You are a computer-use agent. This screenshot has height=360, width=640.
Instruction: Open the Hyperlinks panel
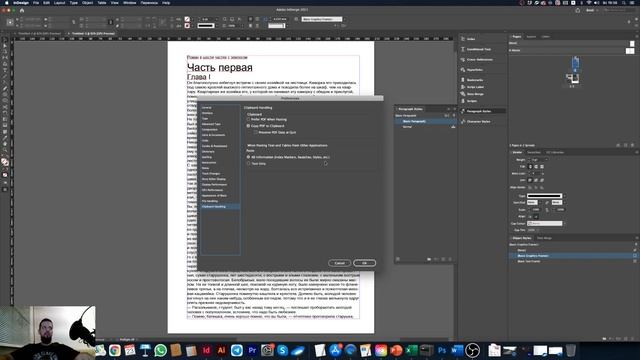pos(474,70)
